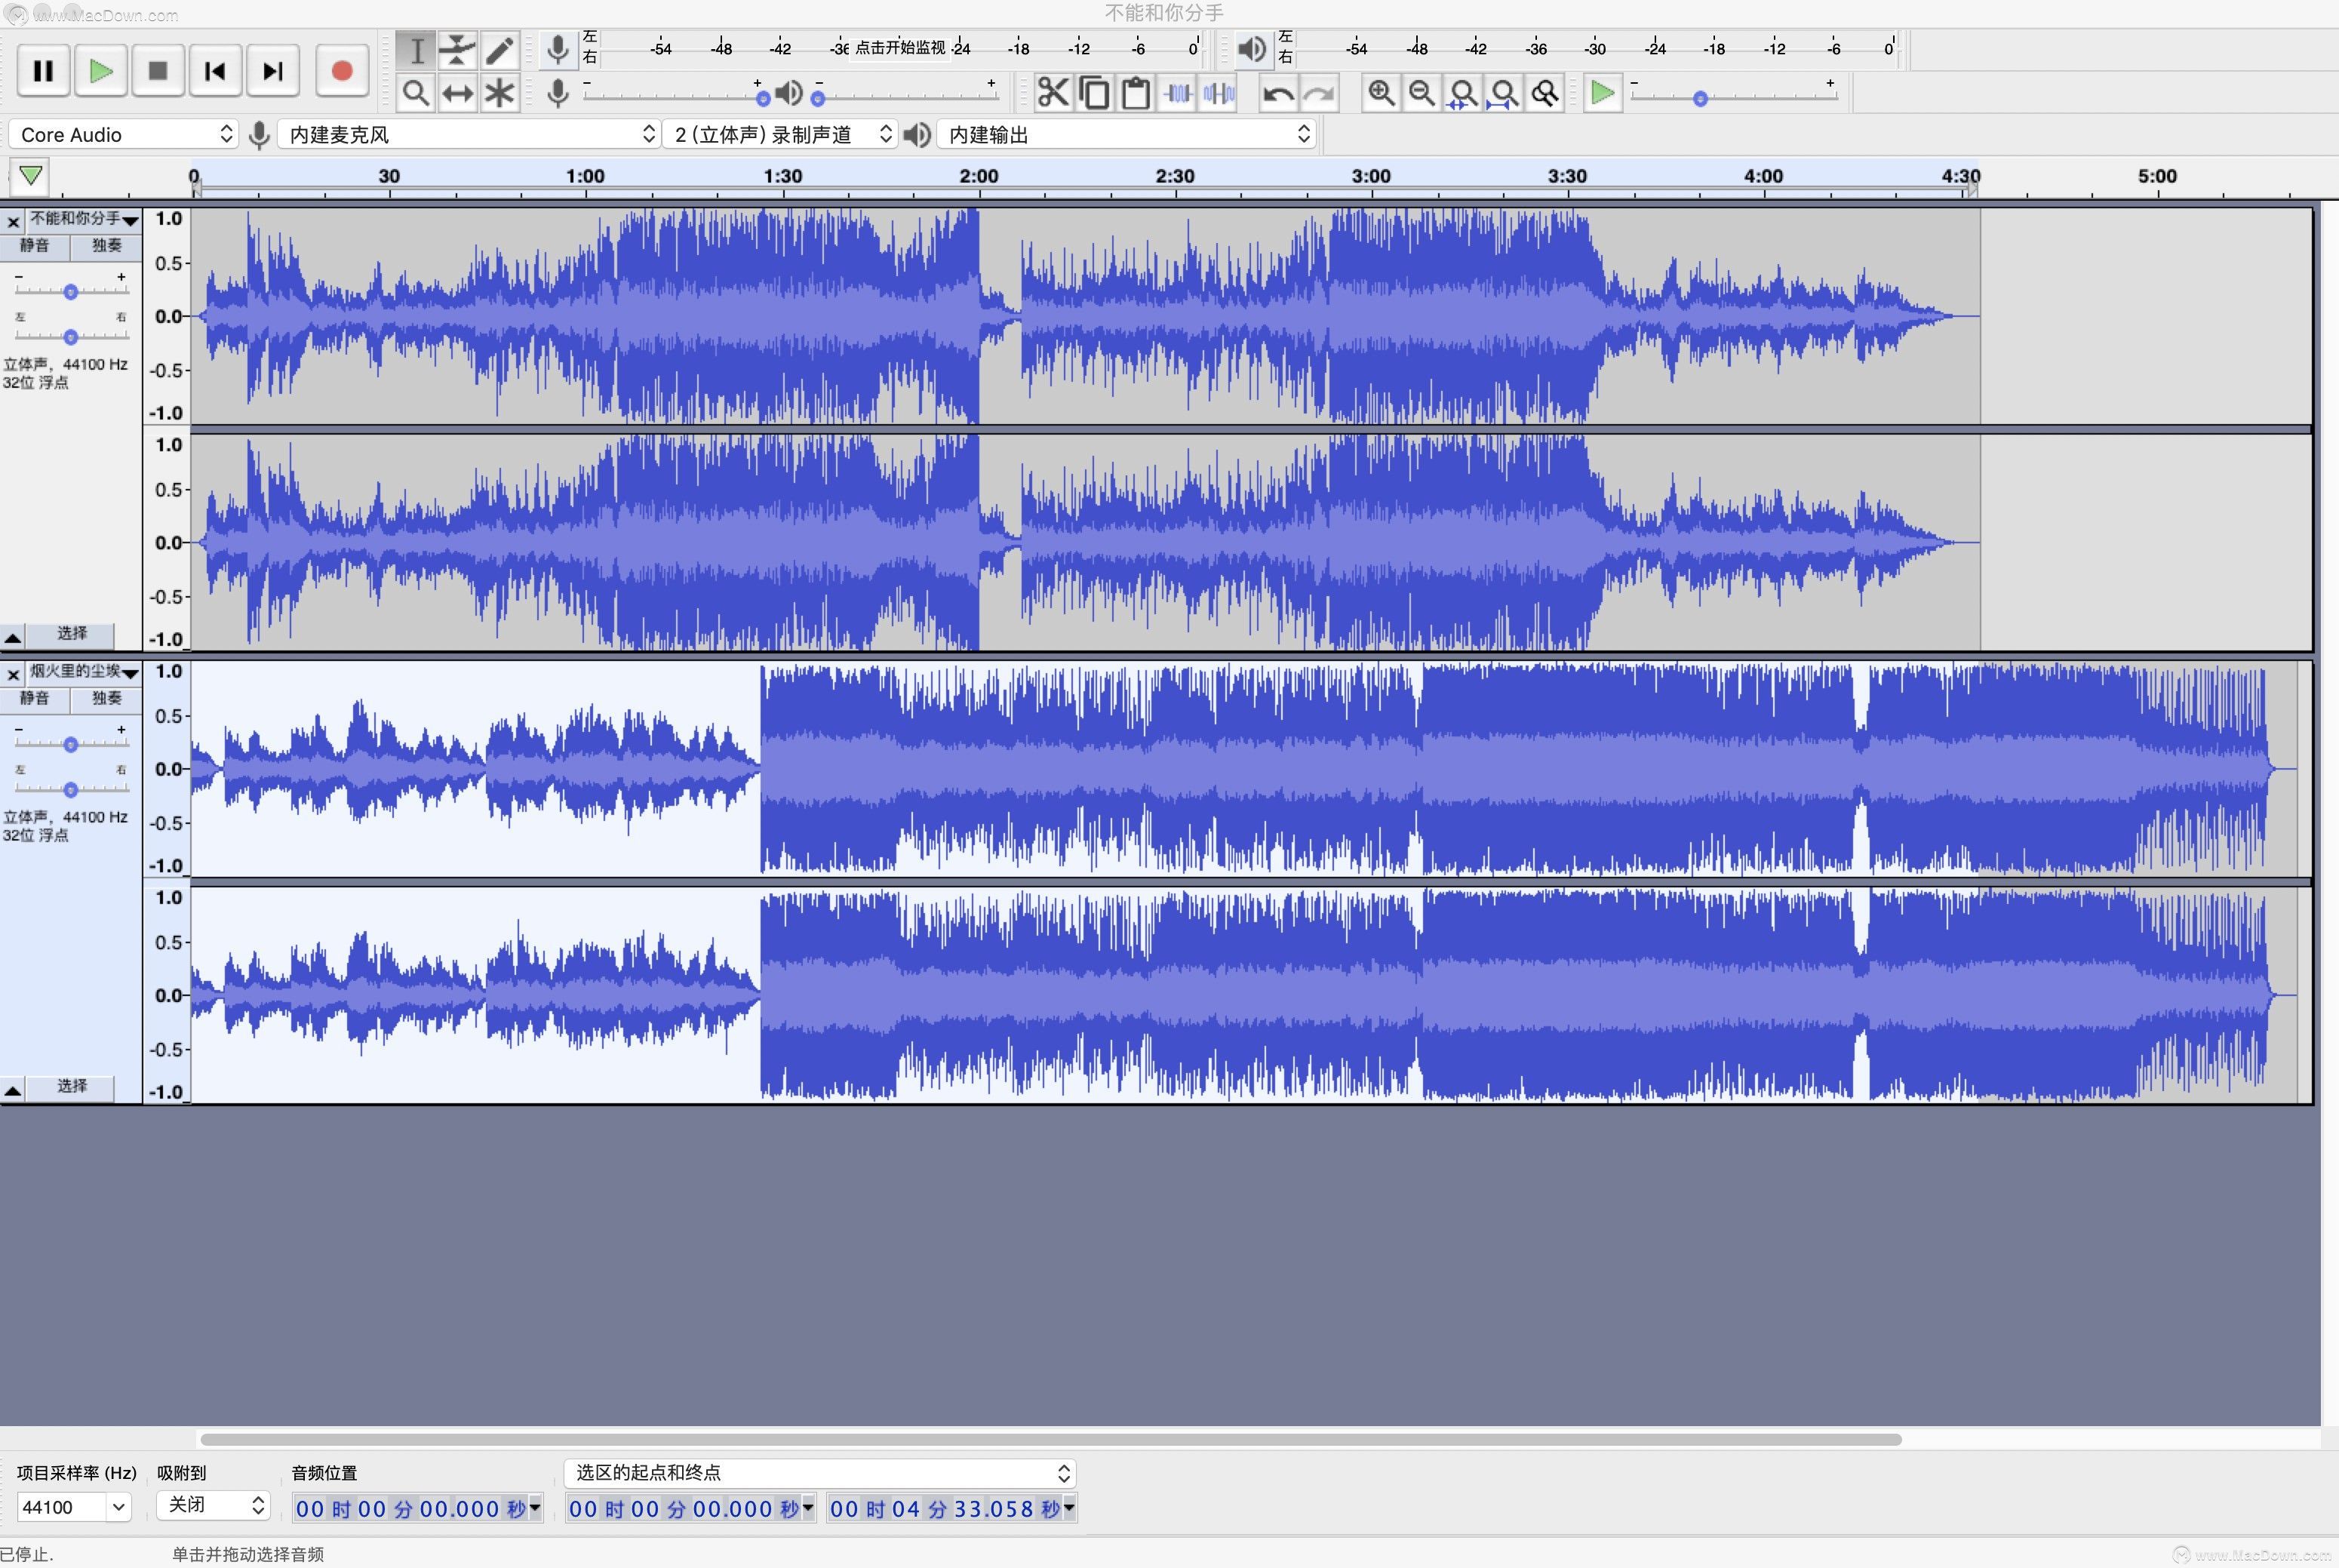Click the 2:00 mark on the timeline ruler
Image resolution: width=2339 pixels, height=1568 pixels.
pos(978,177)
